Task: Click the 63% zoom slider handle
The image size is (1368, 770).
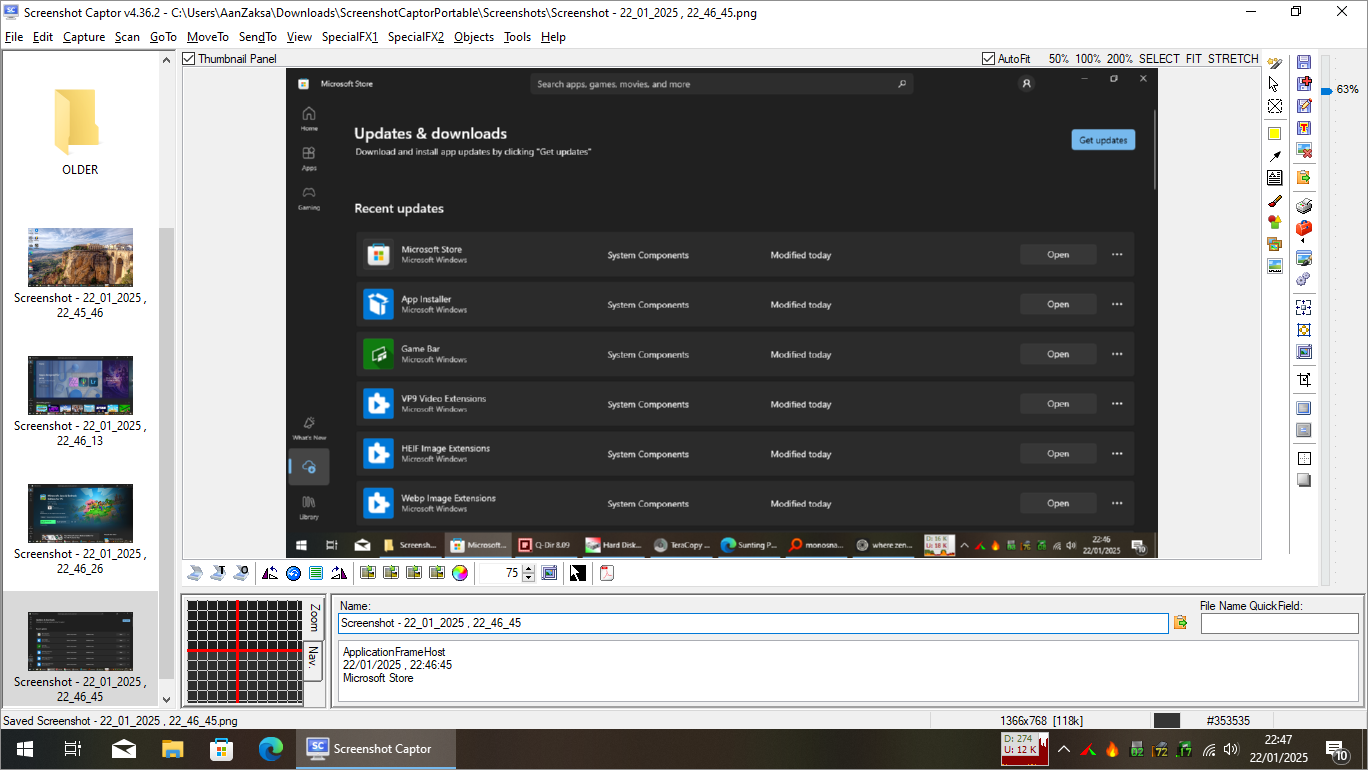Action: (x=1326, y=90)
